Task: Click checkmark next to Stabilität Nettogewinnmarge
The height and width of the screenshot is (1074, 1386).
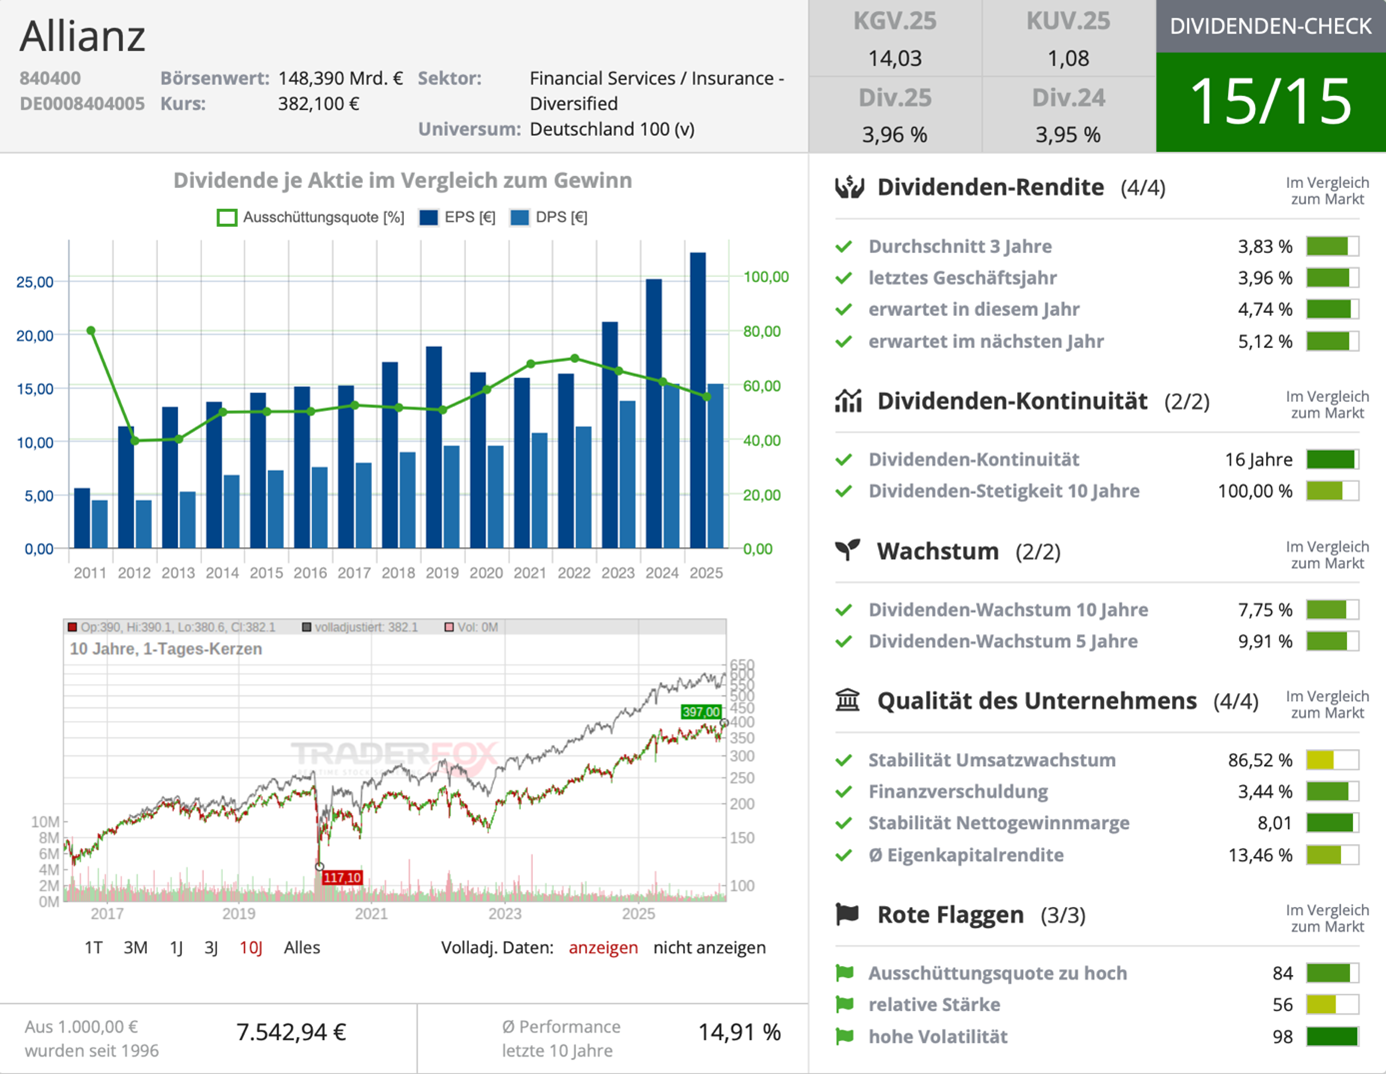Action: coord(844,823)
